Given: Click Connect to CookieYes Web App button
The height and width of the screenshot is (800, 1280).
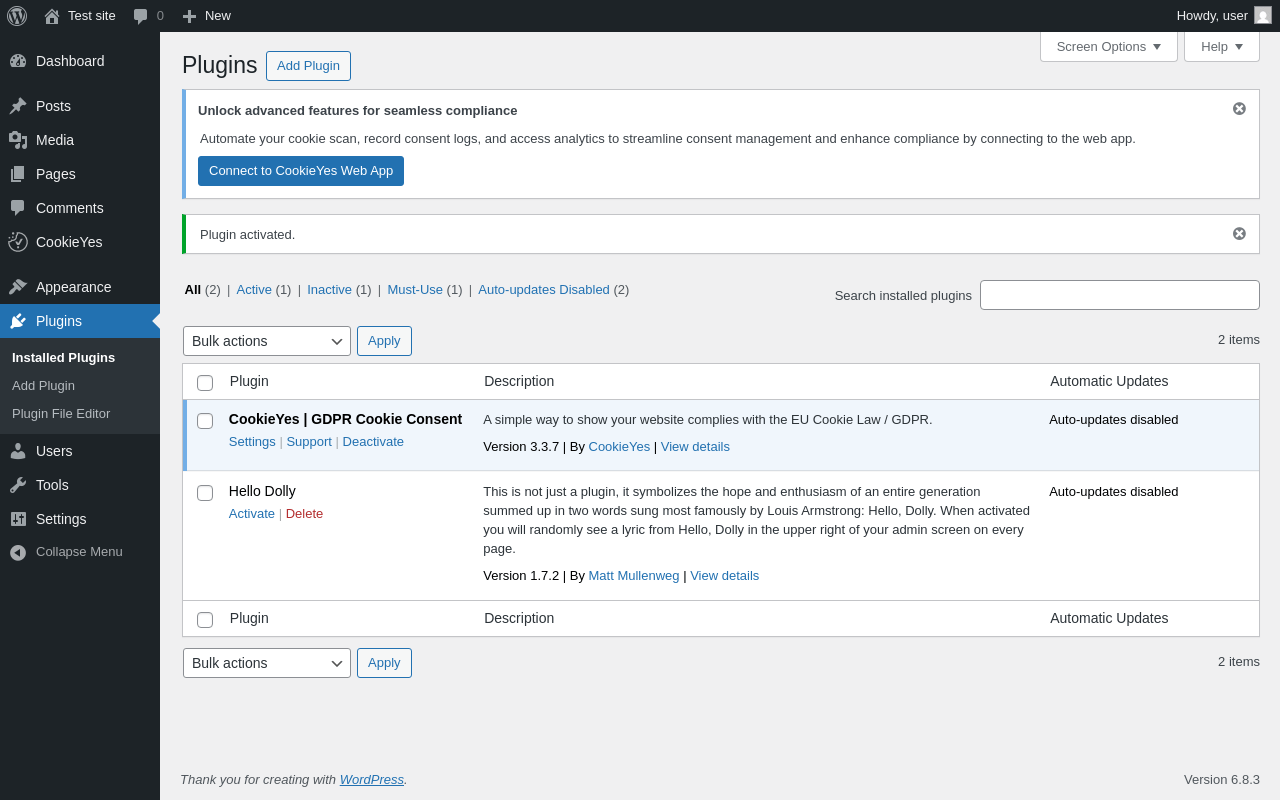Looking at the screenshot, I should 301,171.
